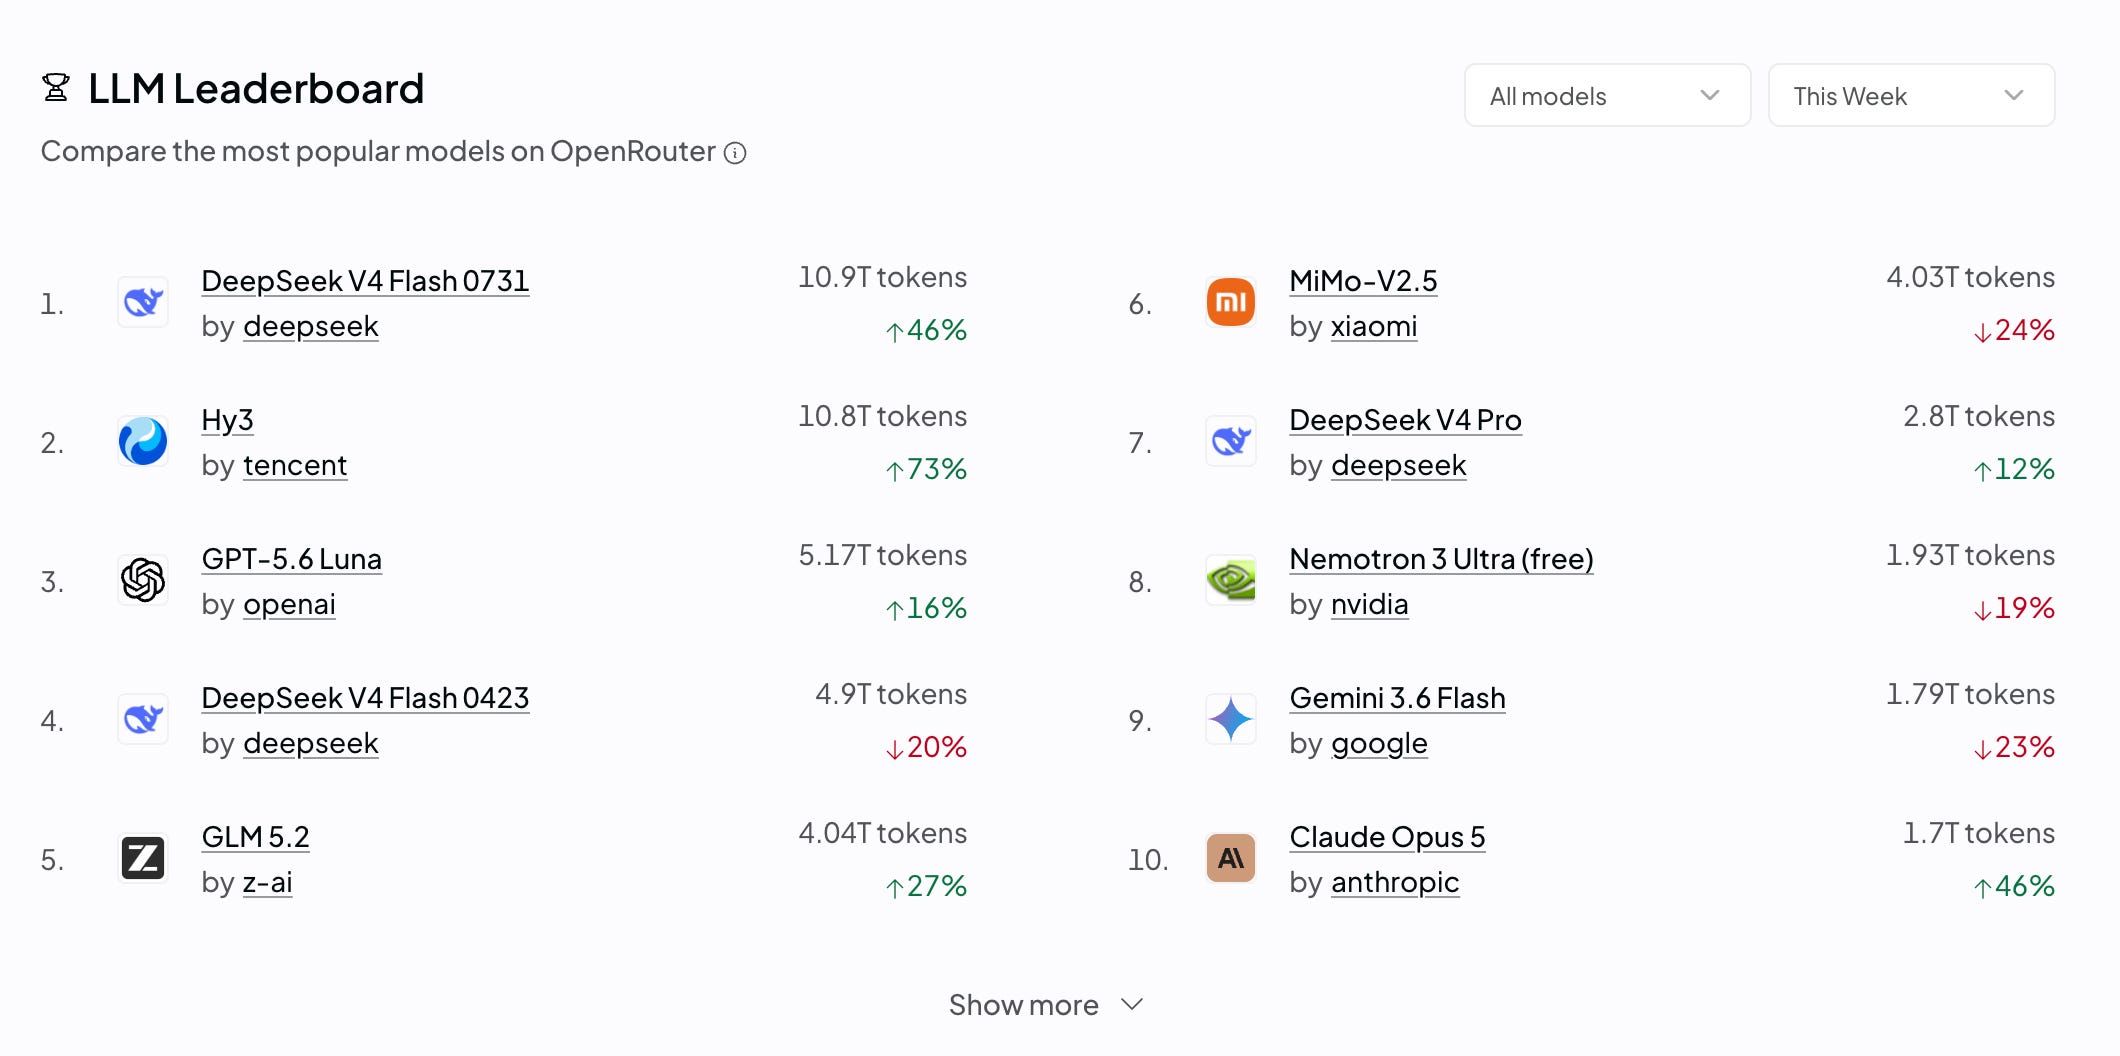Click the Xiaomi logo for MiMo-V2.5
The width and height of the screenshot is (2120, 1056).
coord(1231,302)
